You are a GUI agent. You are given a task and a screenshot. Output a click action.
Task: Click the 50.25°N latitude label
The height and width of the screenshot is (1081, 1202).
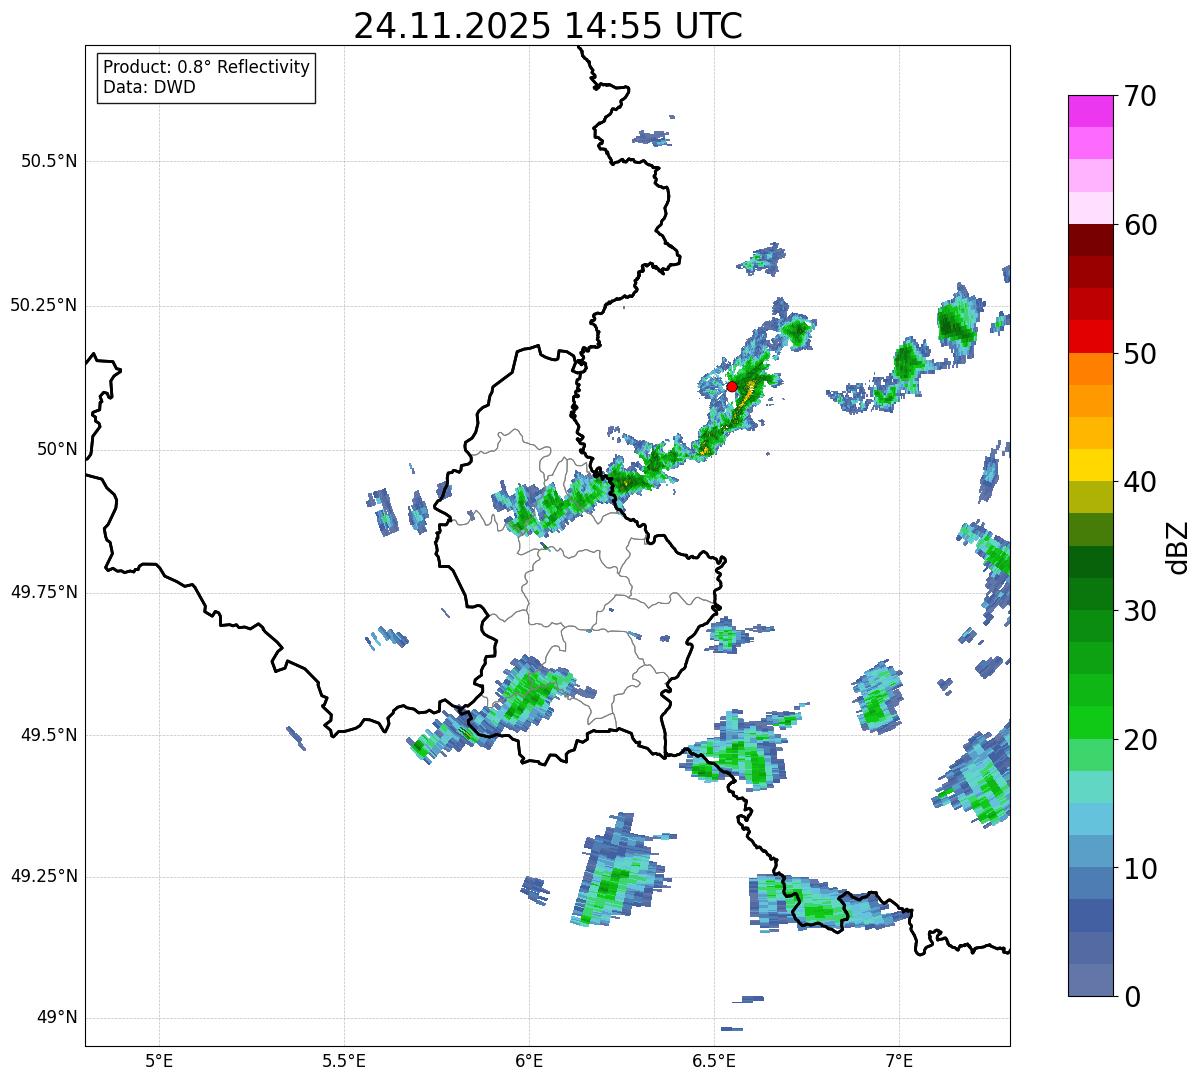(x=43, y=305)
